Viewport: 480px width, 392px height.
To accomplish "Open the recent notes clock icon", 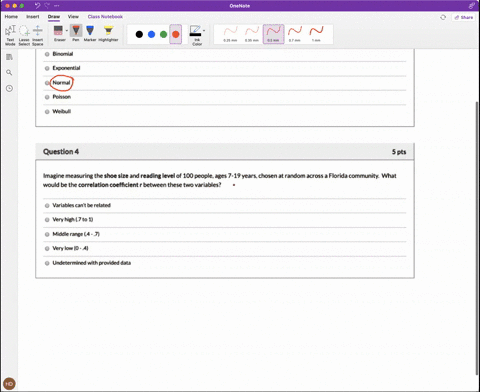I will (x=9, y=88).
